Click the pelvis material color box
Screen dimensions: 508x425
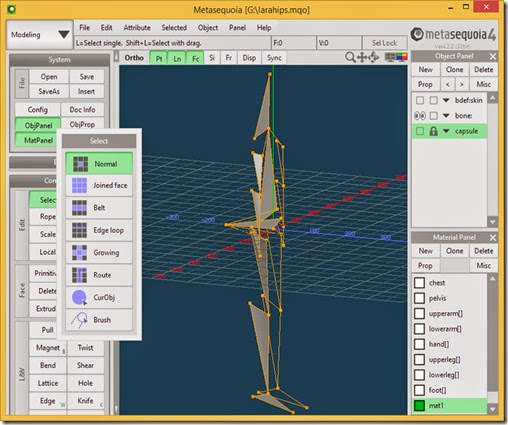[419, 298]
